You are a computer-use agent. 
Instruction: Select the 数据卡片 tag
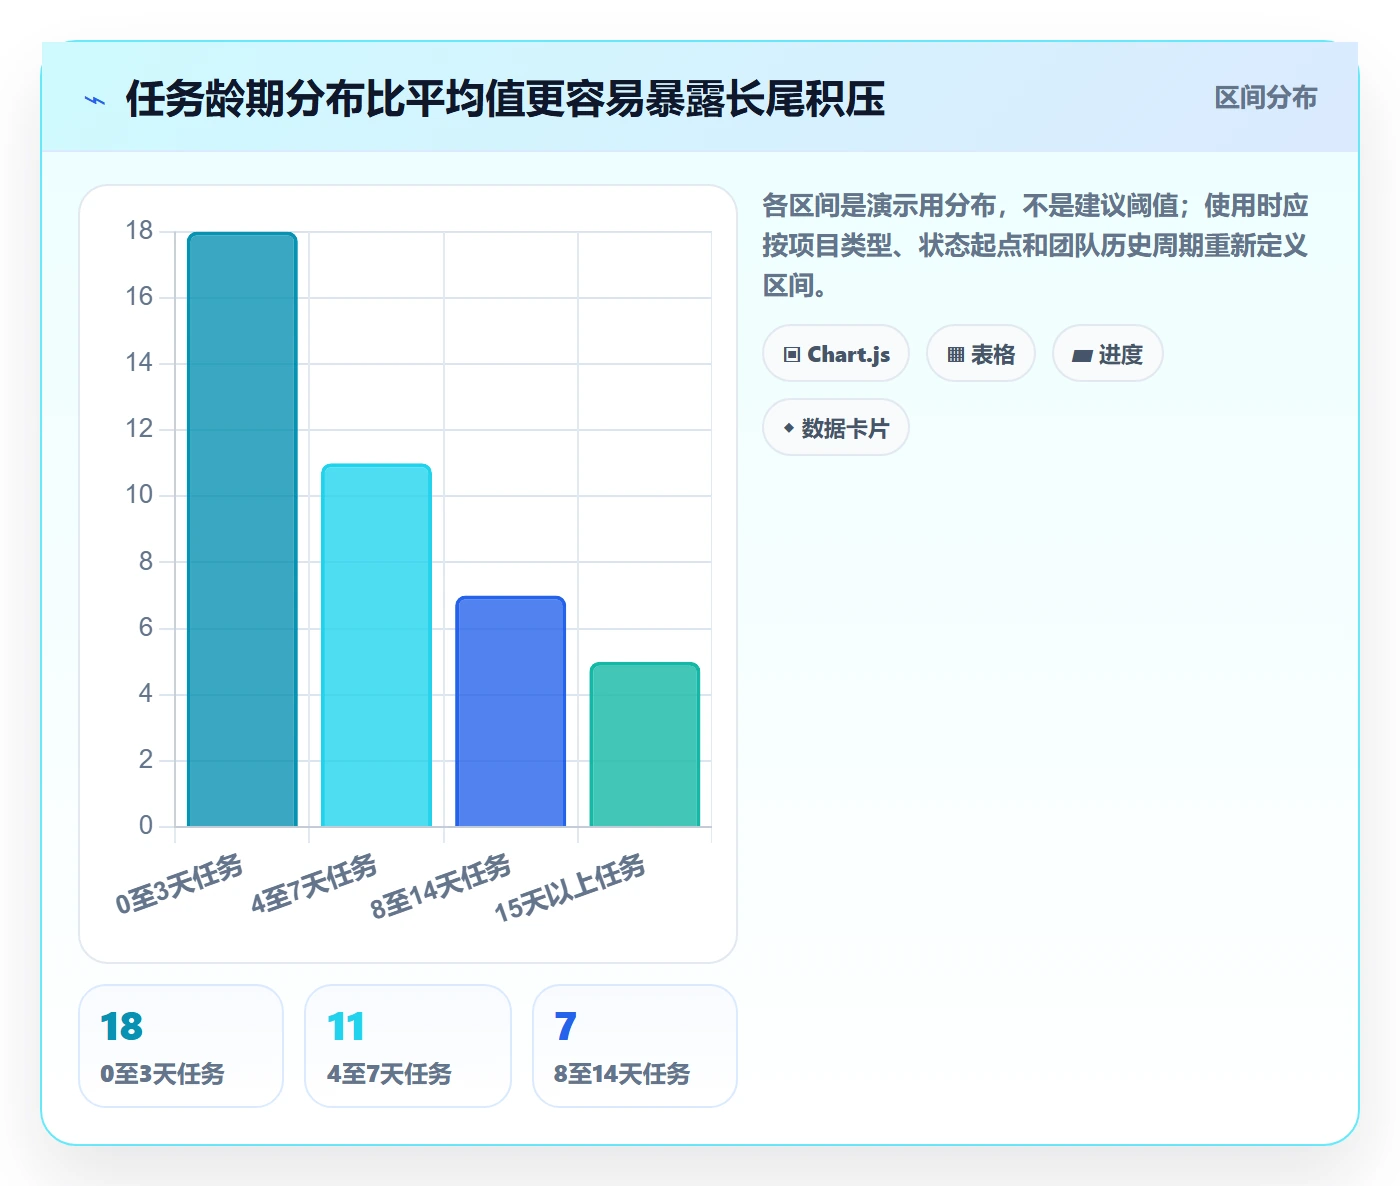[836, 428]
